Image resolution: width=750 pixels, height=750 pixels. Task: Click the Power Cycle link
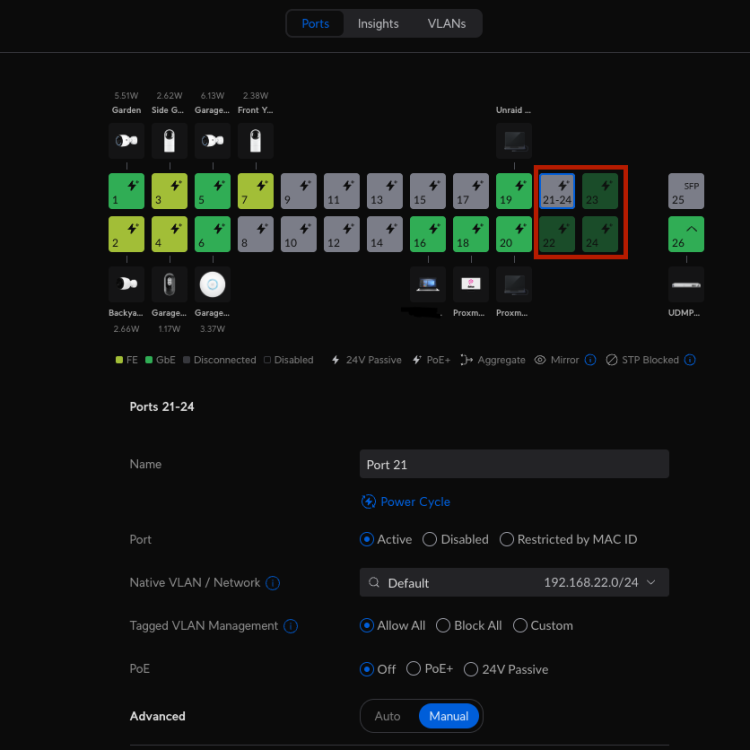pos(406,502)
